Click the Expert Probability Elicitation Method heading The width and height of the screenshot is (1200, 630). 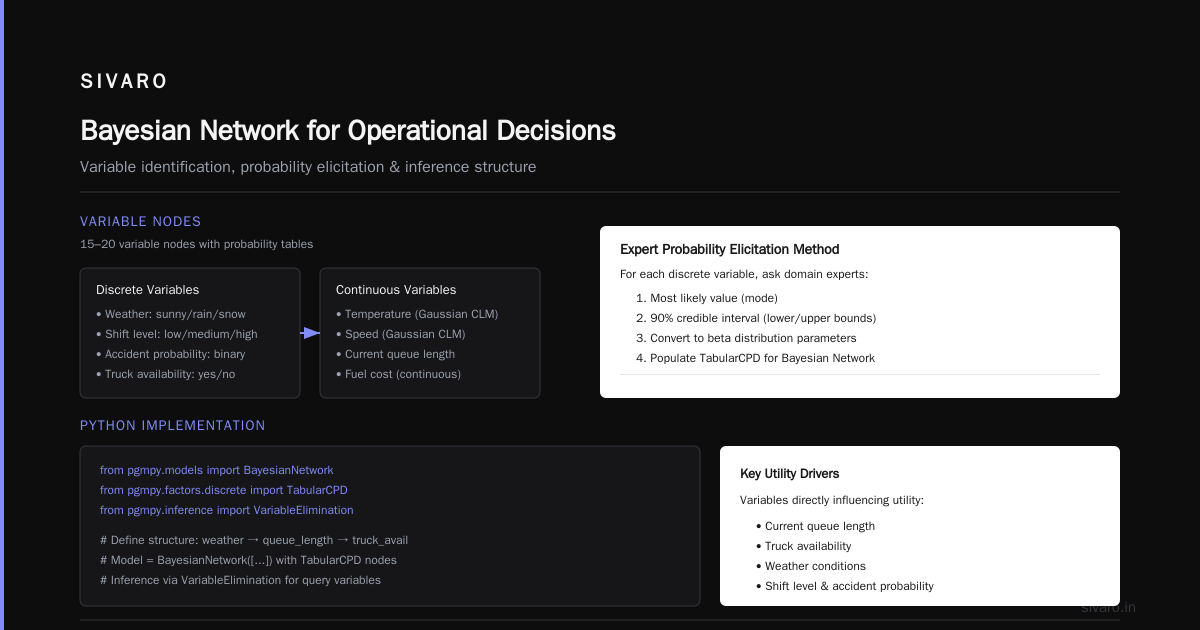tap(730, 249)
